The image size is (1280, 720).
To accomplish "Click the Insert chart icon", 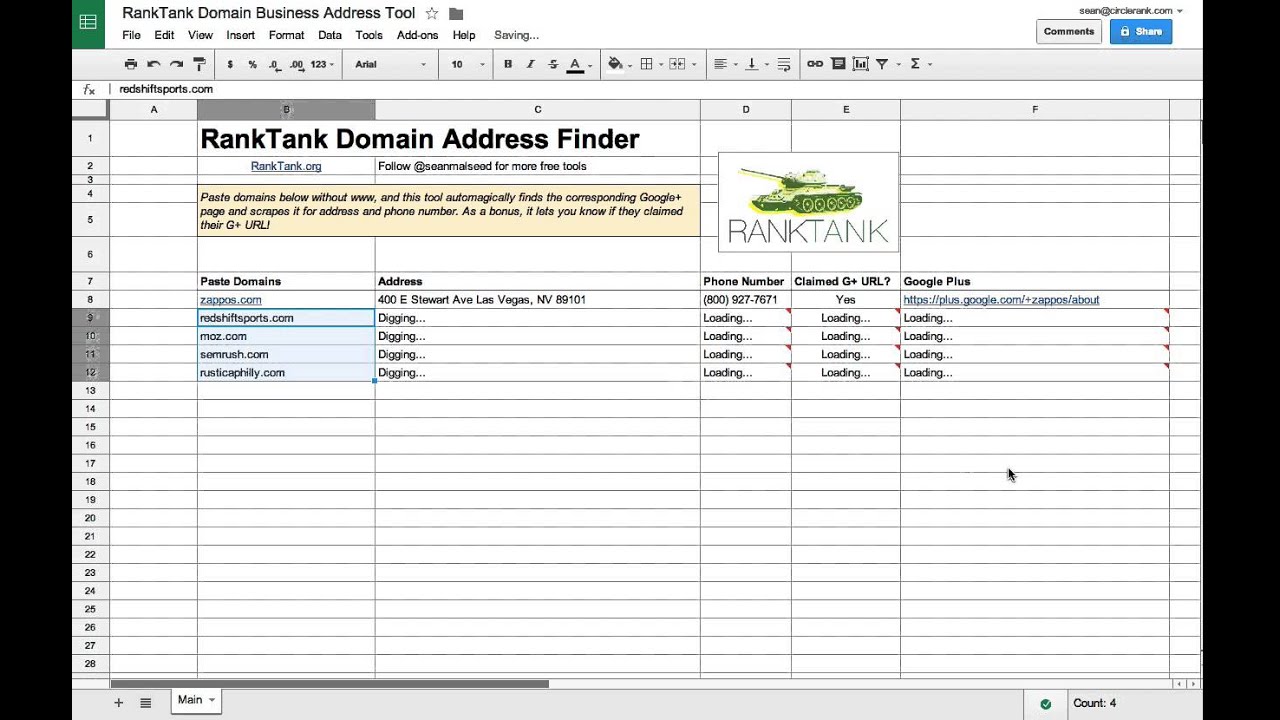I will coord(860,64).
